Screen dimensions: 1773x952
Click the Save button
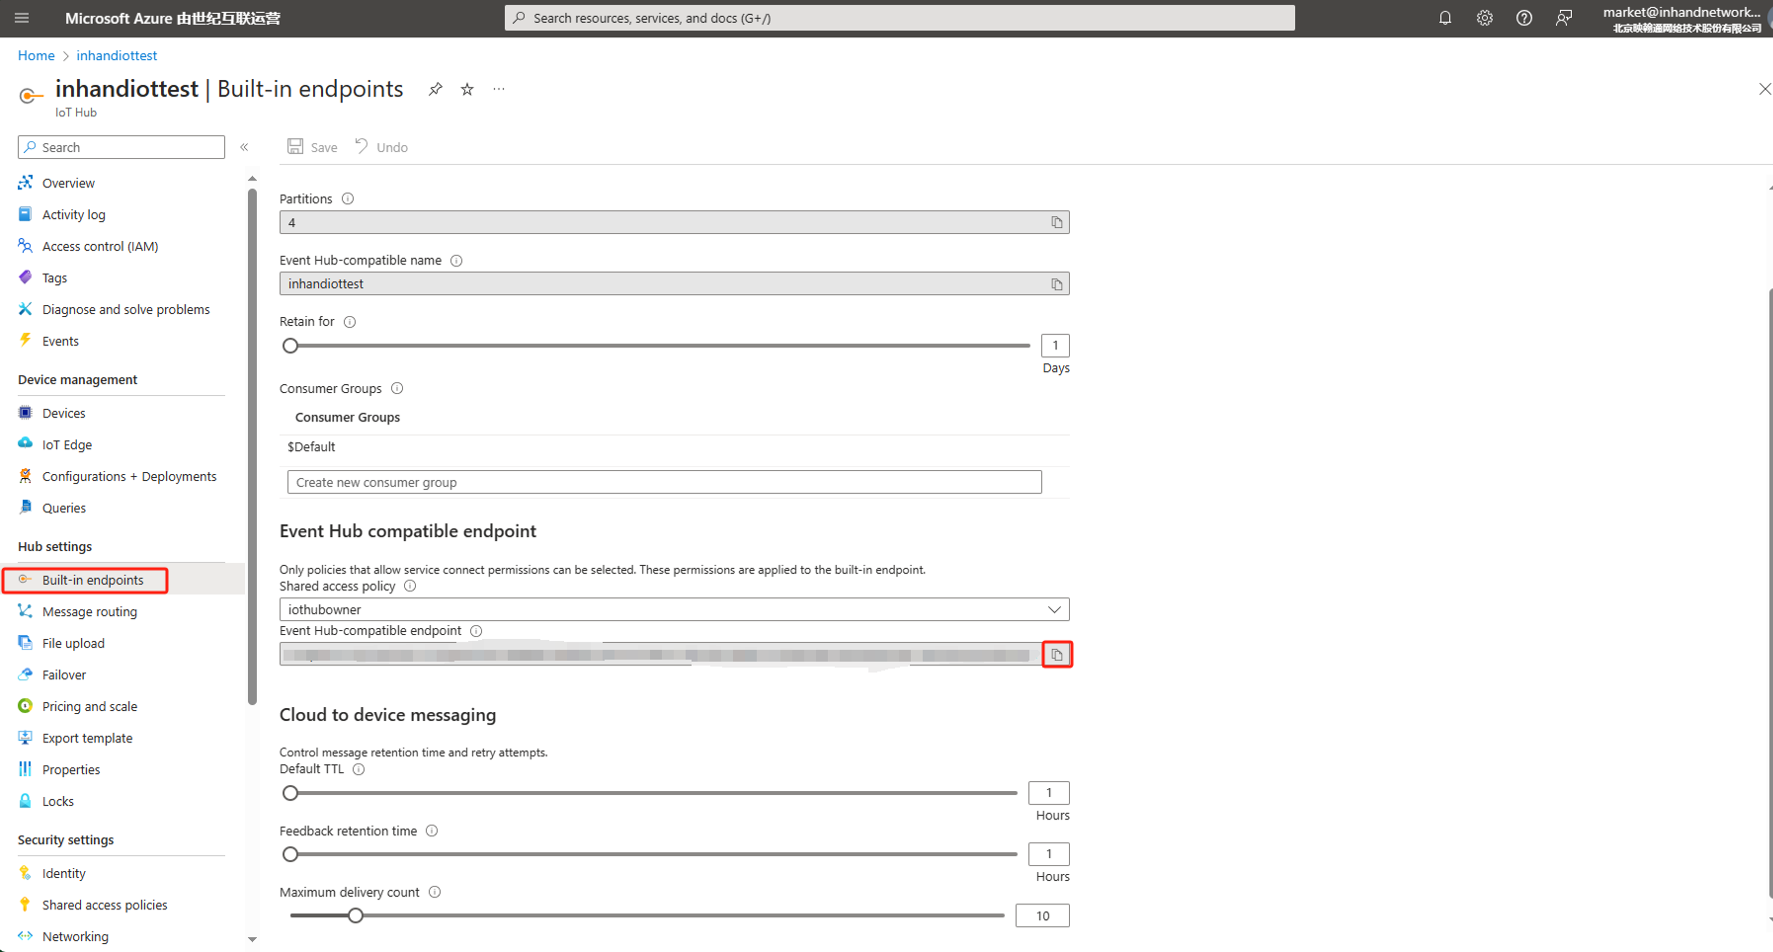coord(312,147)
